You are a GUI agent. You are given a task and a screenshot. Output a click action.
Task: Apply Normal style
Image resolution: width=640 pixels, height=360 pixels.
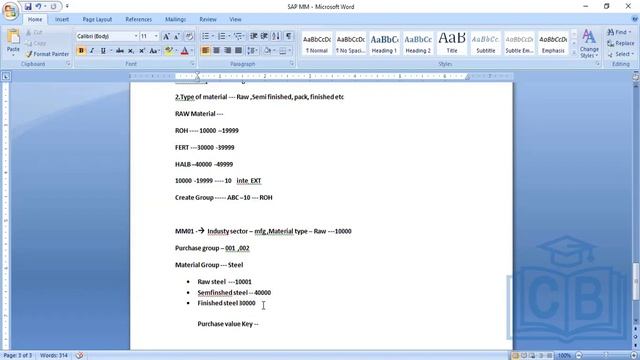[x=317, y=44]
